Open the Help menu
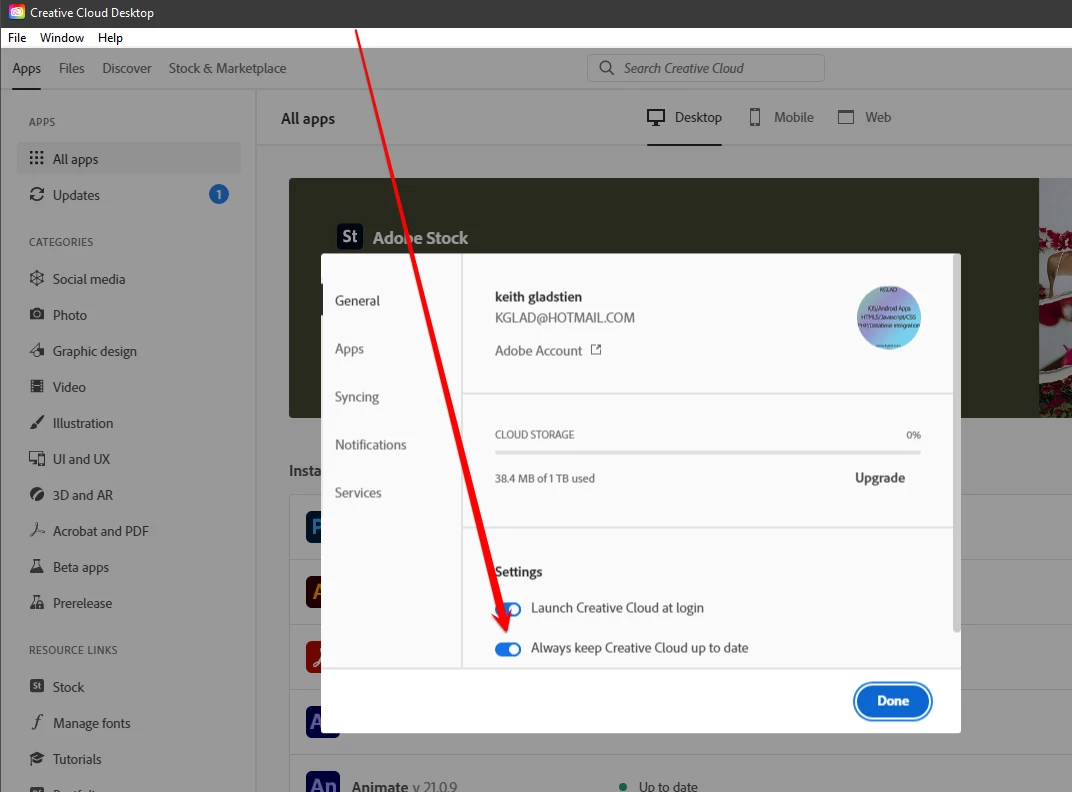 (x=110, y=38)
